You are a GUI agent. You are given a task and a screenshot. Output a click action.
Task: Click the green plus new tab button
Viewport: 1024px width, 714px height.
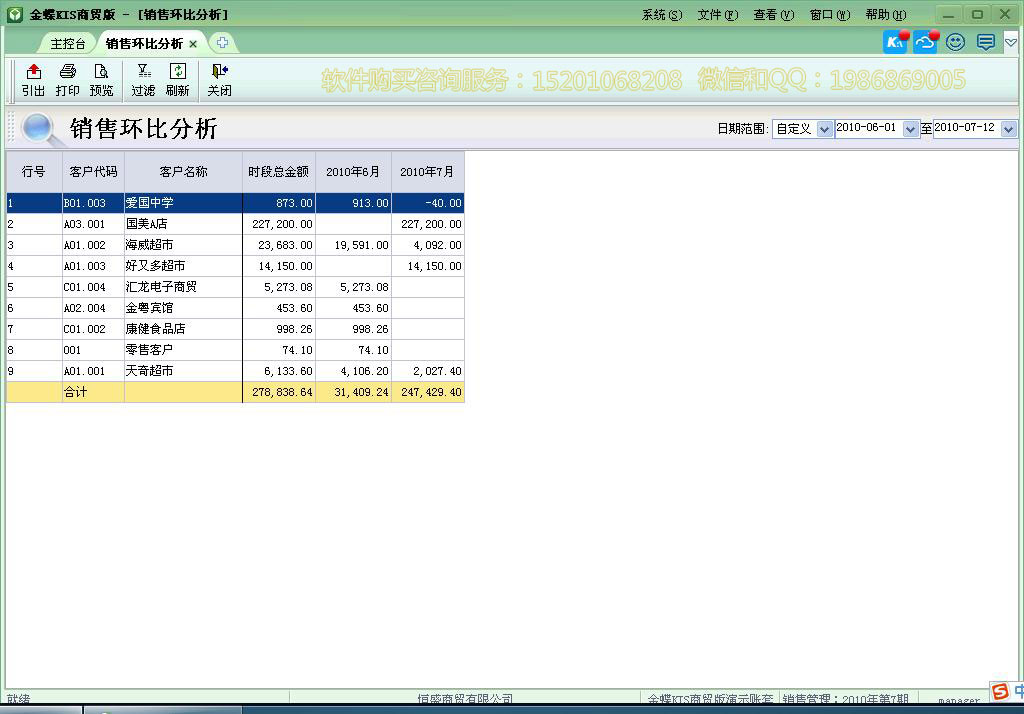(222, 43)
